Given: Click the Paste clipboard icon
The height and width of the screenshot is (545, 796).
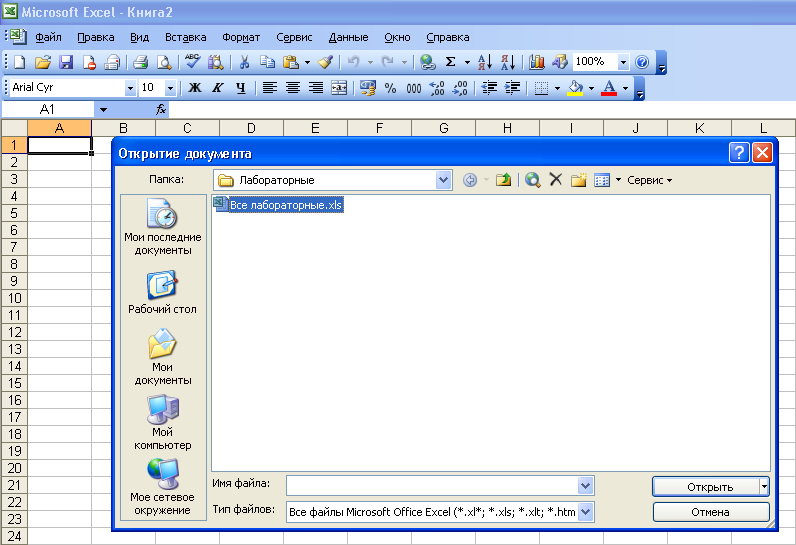Looking at the screenshot, I should 291,62.
